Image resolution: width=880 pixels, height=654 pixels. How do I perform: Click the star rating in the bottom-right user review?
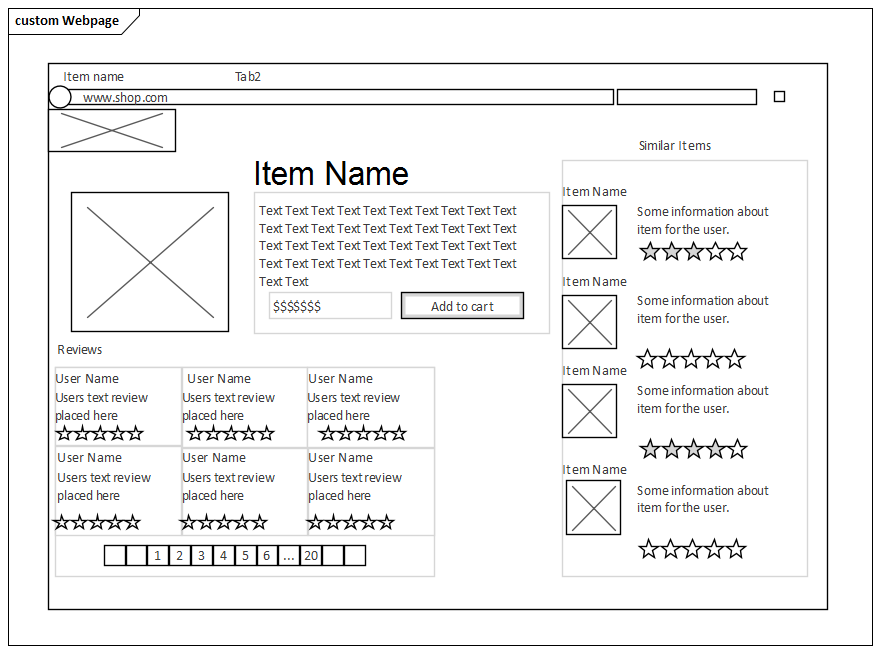tap(351, 521)
